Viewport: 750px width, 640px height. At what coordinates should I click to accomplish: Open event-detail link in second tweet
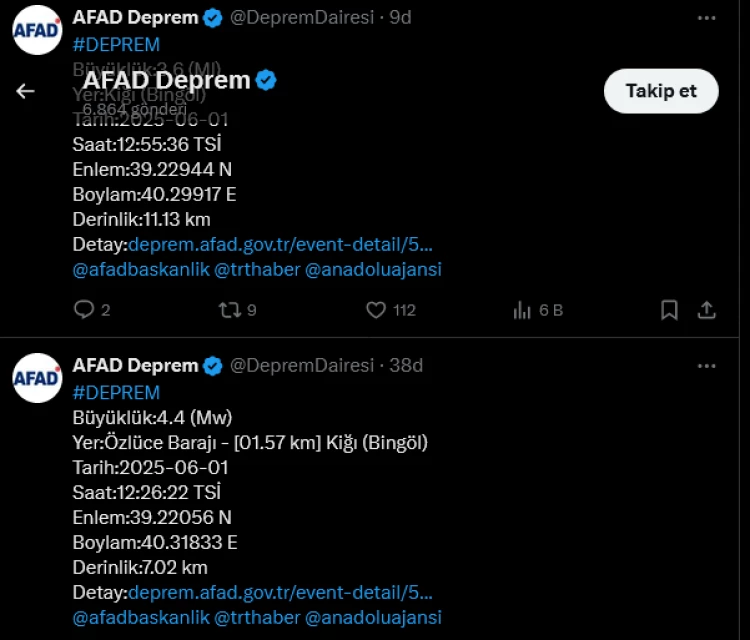point(280,592)
